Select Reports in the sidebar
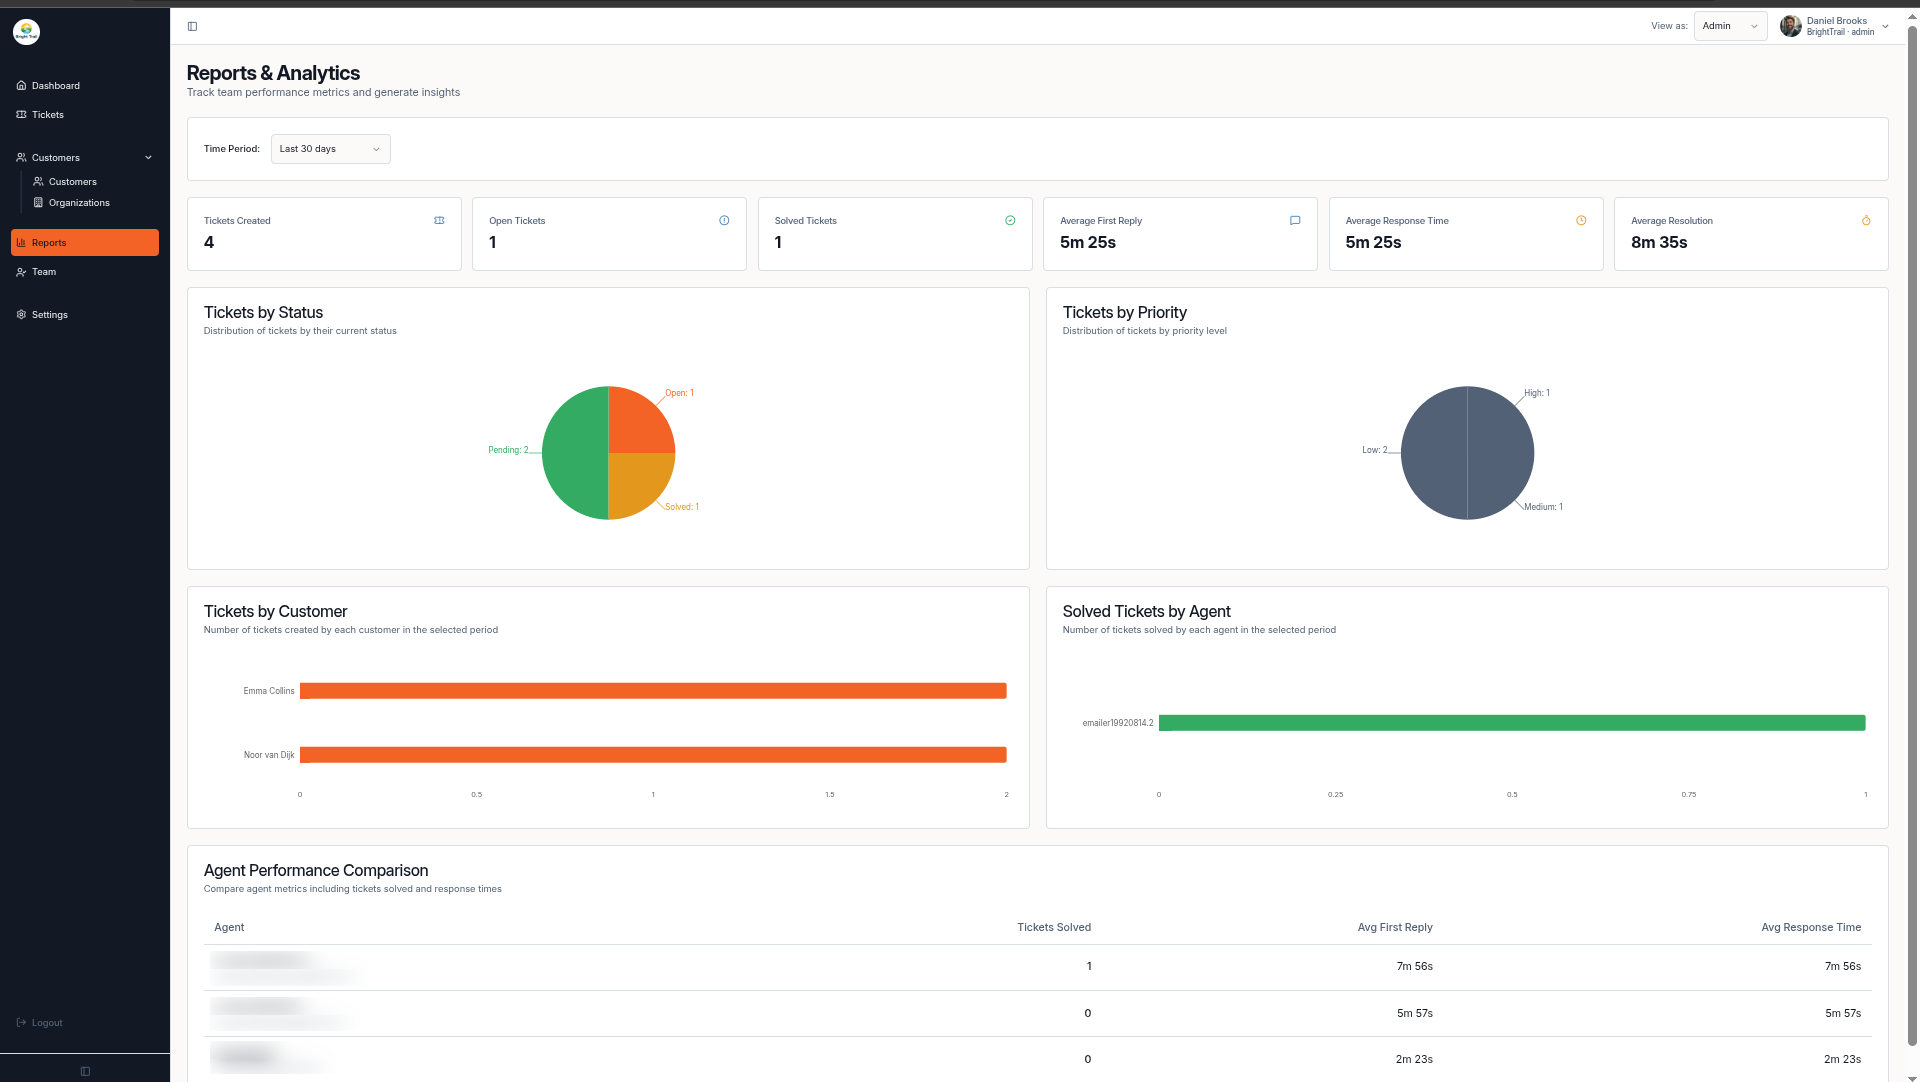Screen dimensions: 1920x1082 click(85, 243)
